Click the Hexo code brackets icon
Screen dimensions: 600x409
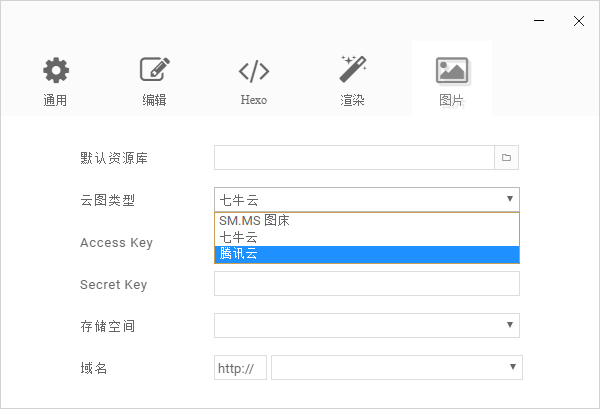[253, 71]
